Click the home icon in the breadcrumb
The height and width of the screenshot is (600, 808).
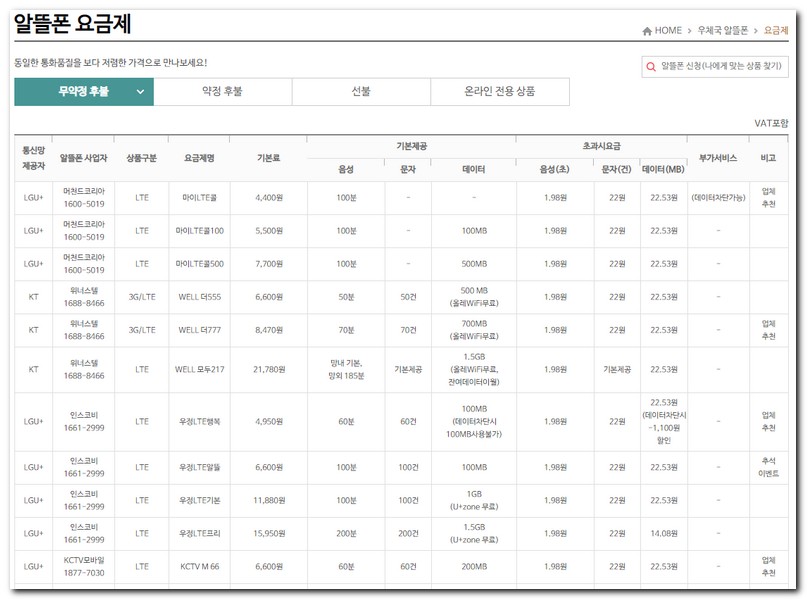tap(647, 31)
